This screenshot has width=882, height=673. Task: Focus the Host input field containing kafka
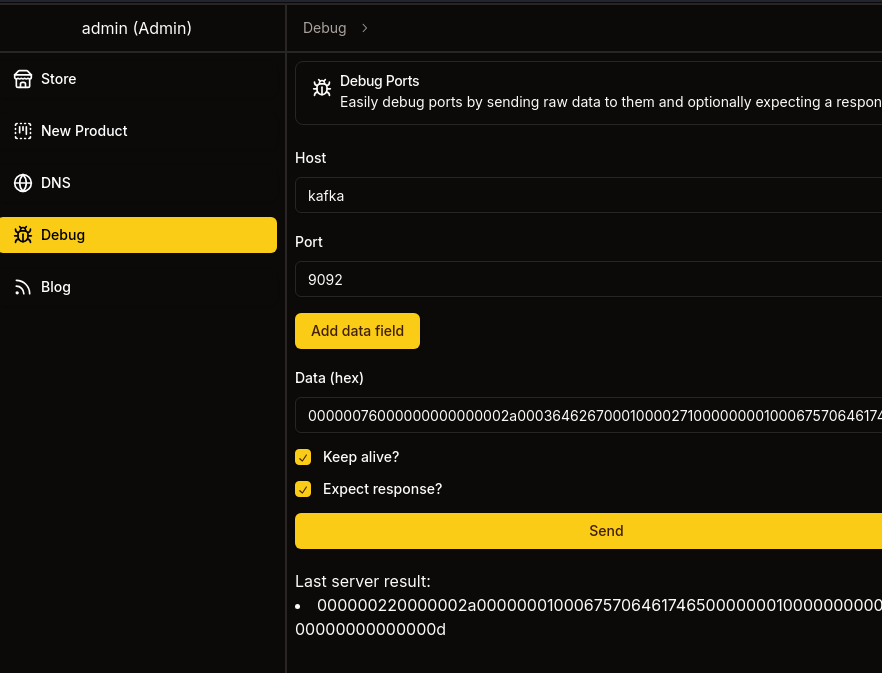pyautogui.click(x=588, y=195)
